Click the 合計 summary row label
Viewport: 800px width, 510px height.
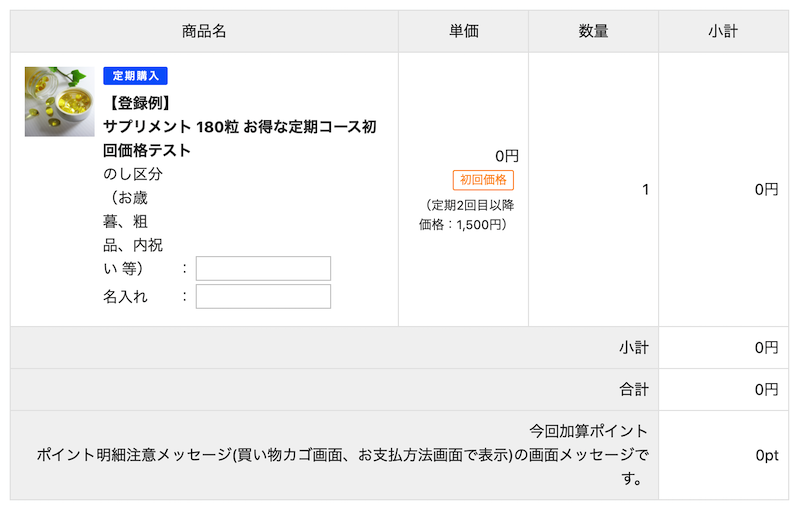coord(633,389)
